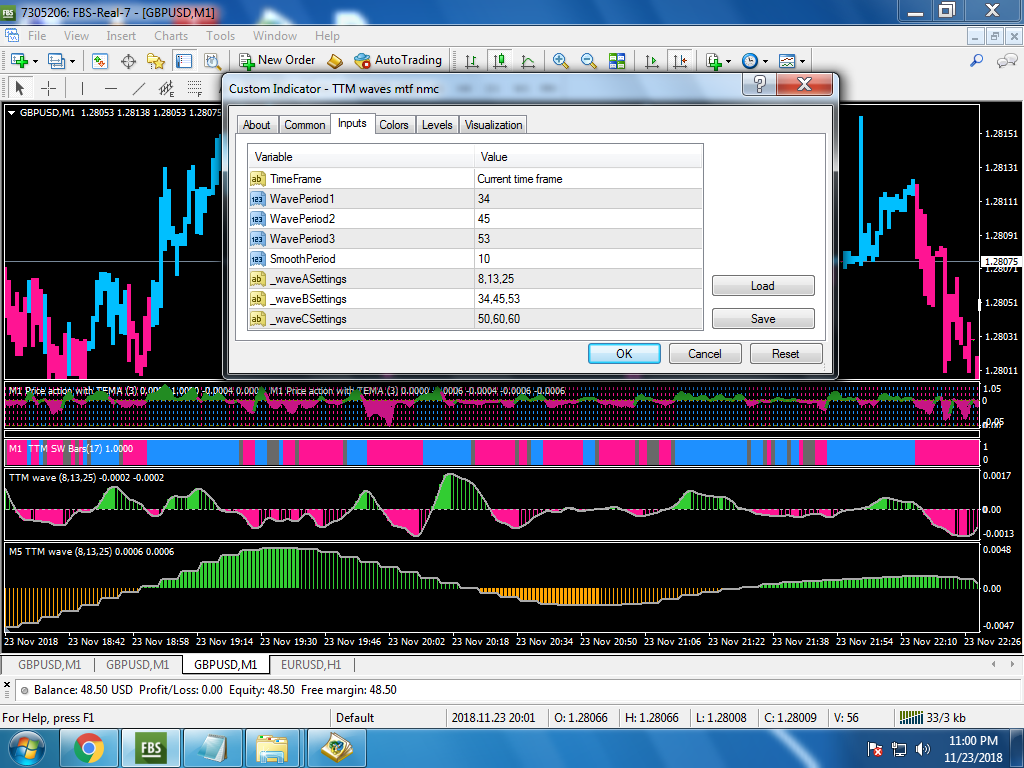
Task: Click the volume speaker tray icon
Action: (922, 749)
